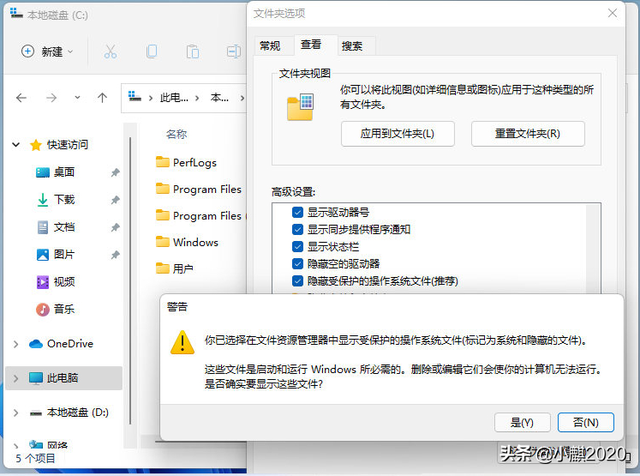This screenshot has height=476, width=640.
Task: Switch to the 搜索 (Search) tab
Action: click(x=352, y=46)
